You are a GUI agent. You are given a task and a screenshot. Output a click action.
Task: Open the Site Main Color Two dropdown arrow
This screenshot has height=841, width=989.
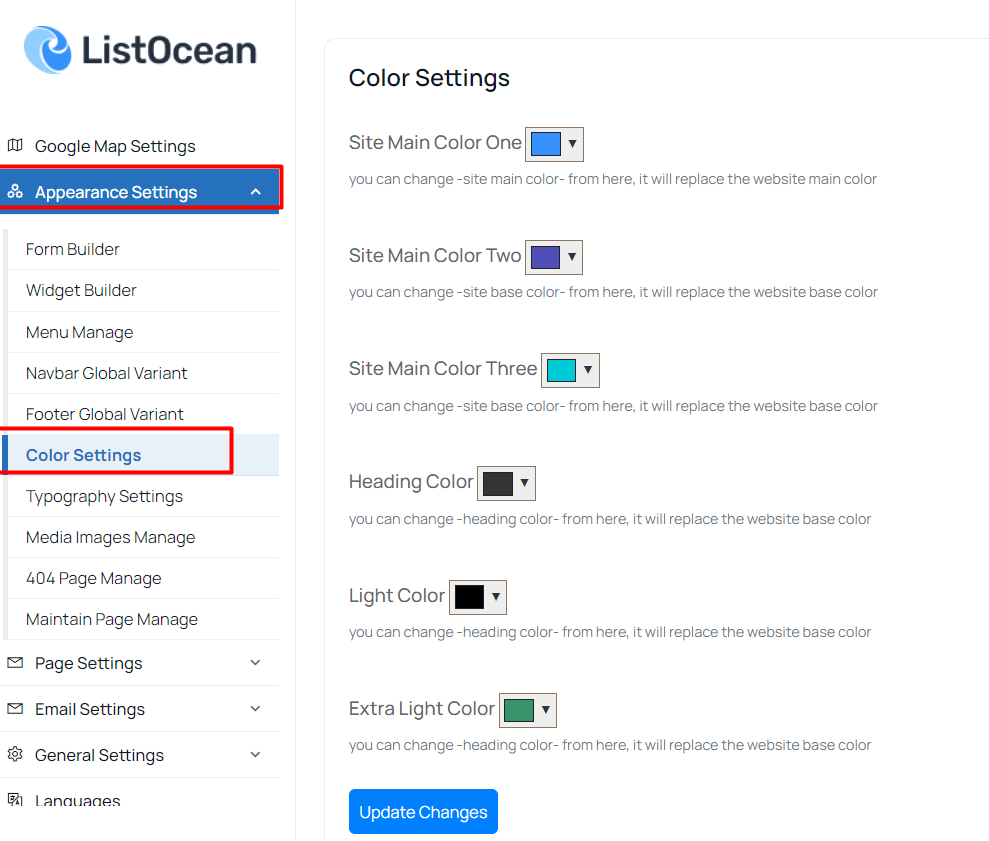pyautogui.click(x=572, y=257)
